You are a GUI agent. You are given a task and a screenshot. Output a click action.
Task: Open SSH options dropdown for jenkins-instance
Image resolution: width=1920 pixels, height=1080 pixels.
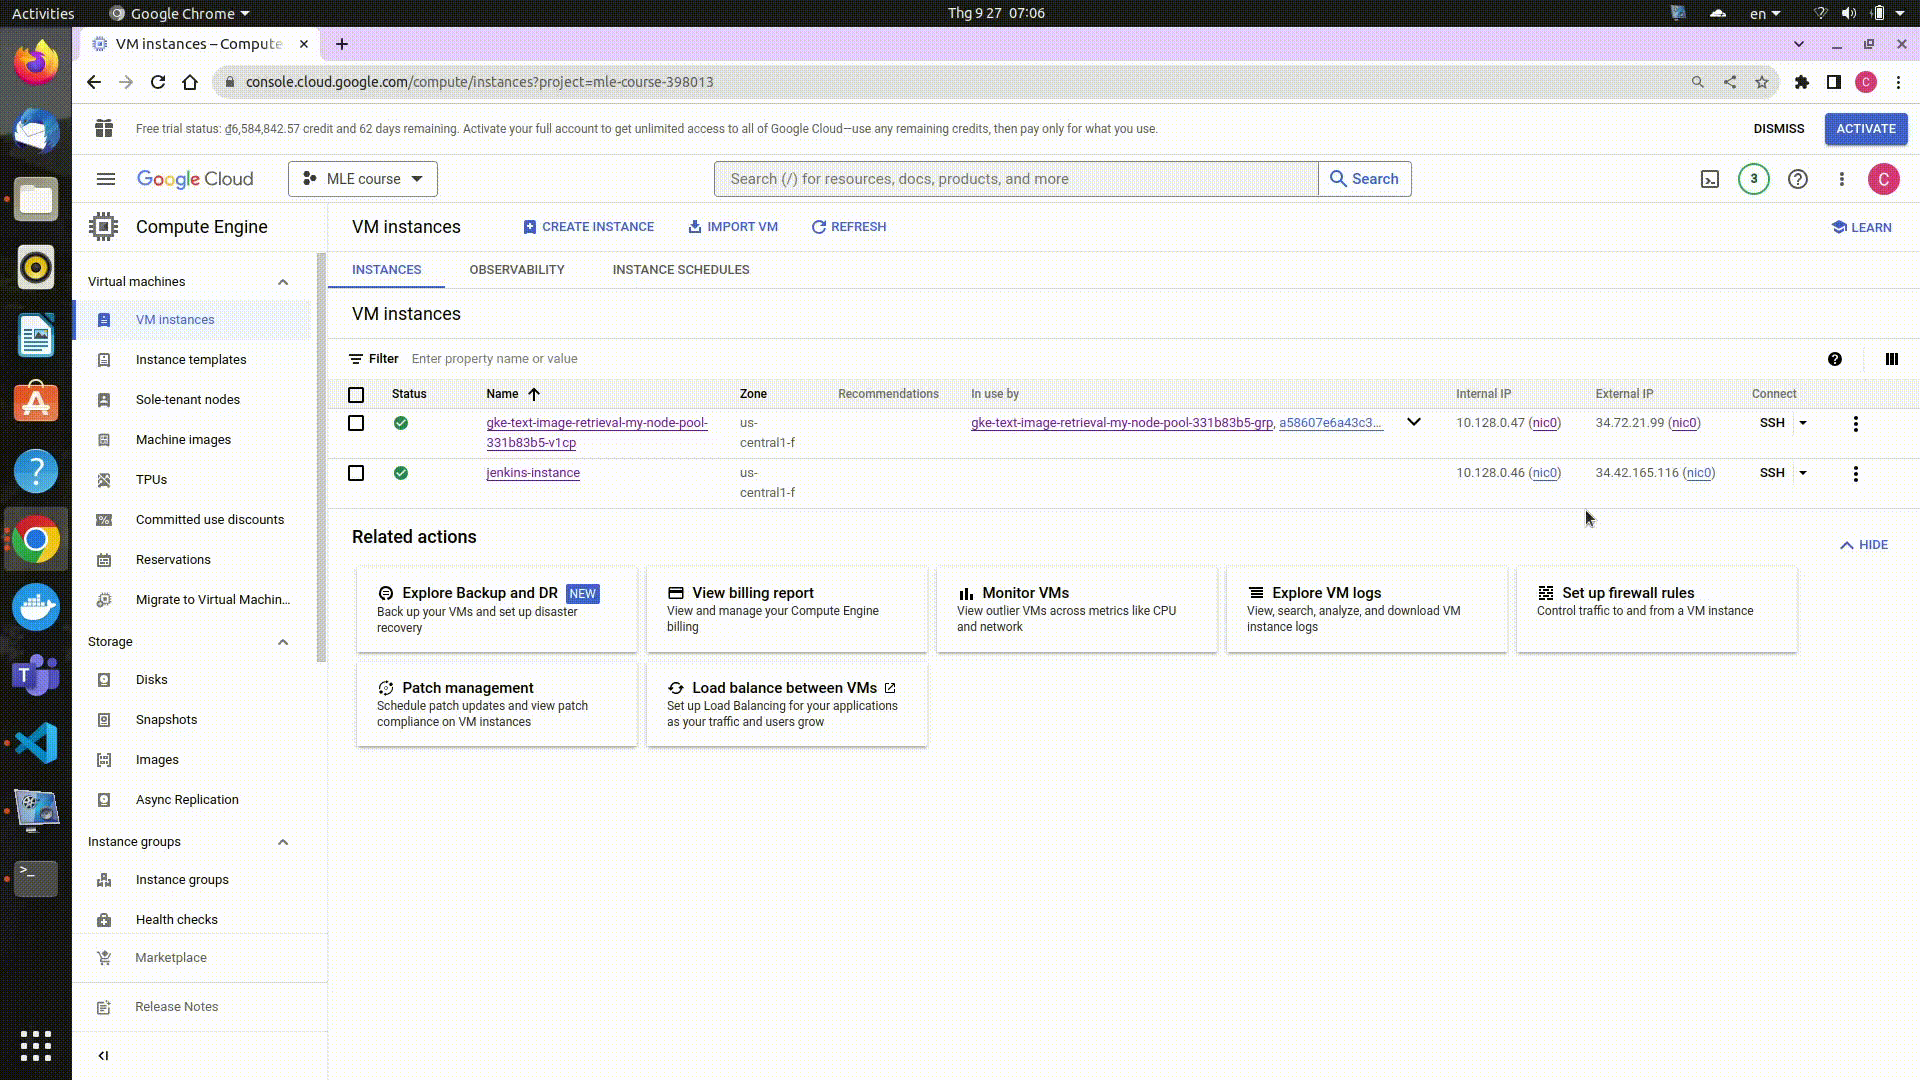(x=1803, y=473)
